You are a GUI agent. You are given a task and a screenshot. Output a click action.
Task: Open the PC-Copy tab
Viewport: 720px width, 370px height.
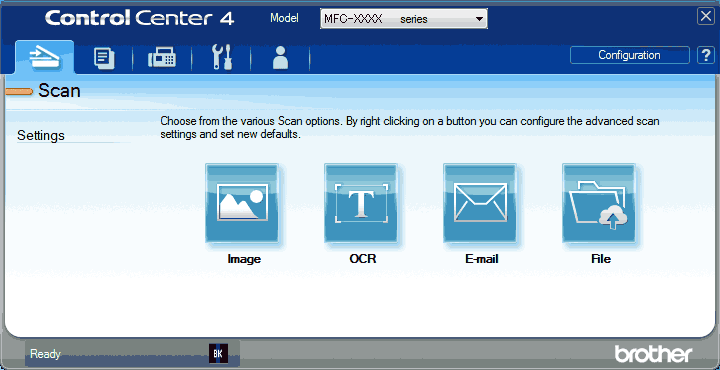click(x=103, y=59)
